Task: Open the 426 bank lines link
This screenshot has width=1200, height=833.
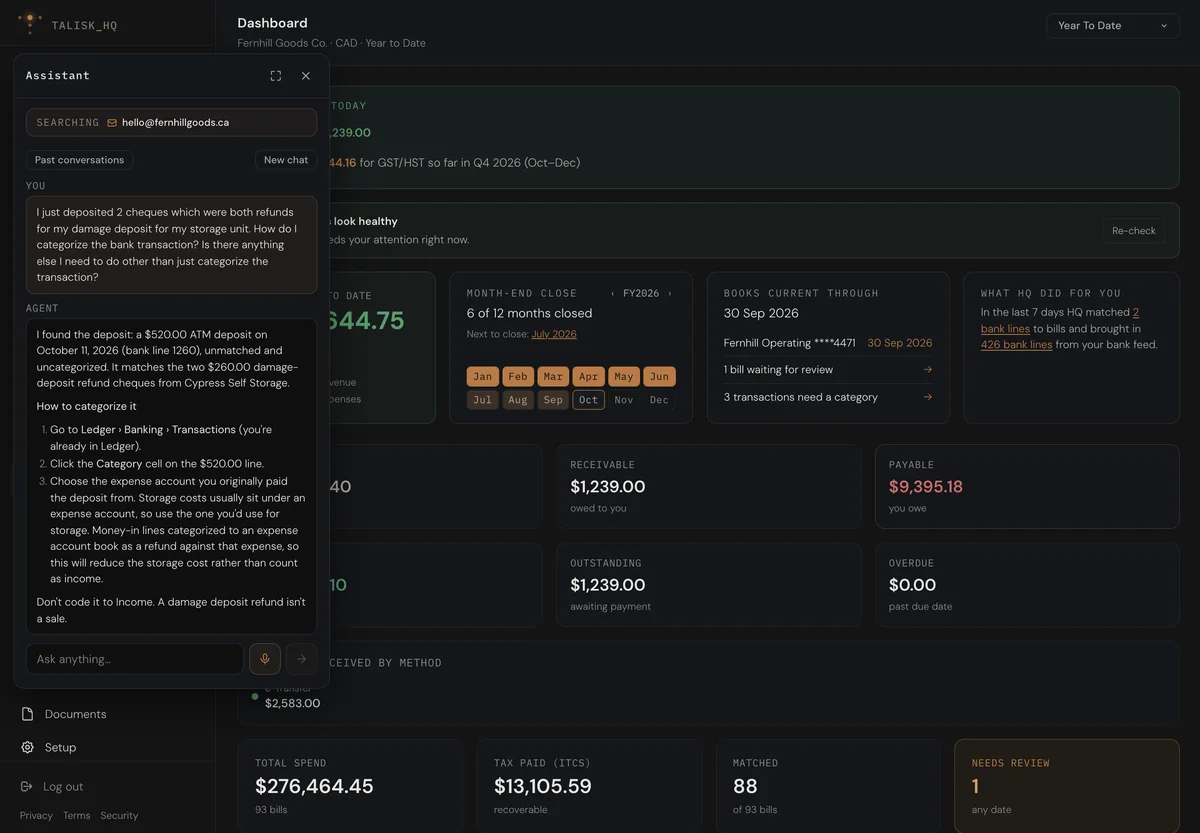Action: 1016,344
